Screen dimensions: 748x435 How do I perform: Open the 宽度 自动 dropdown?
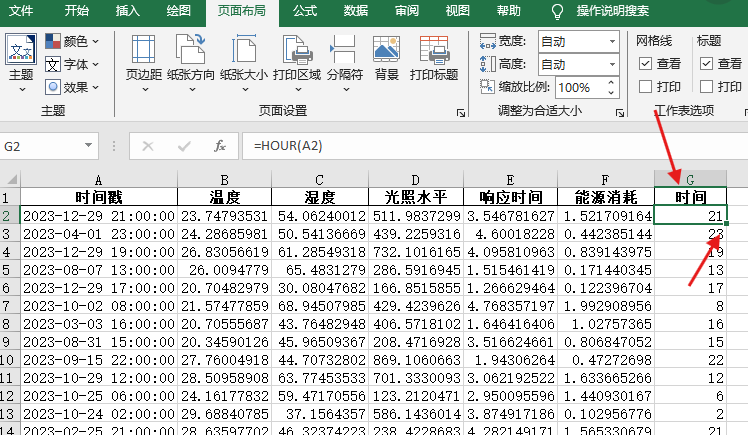point(612,41)
